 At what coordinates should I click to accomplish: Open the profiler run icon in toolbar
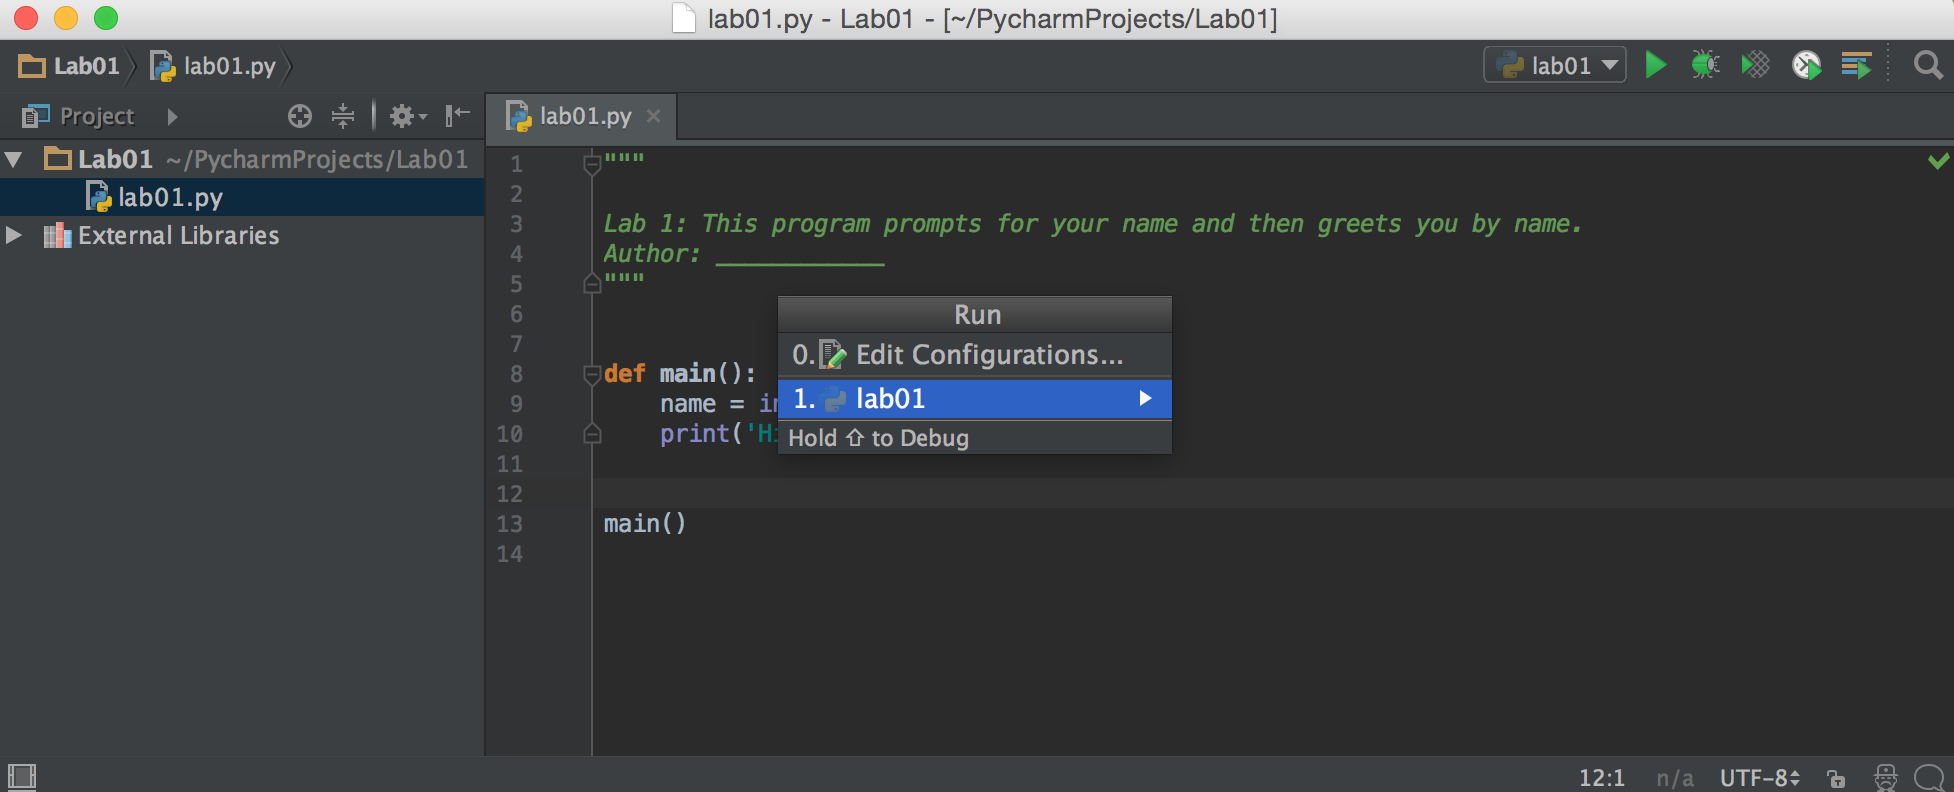[x=1806, y=65]
